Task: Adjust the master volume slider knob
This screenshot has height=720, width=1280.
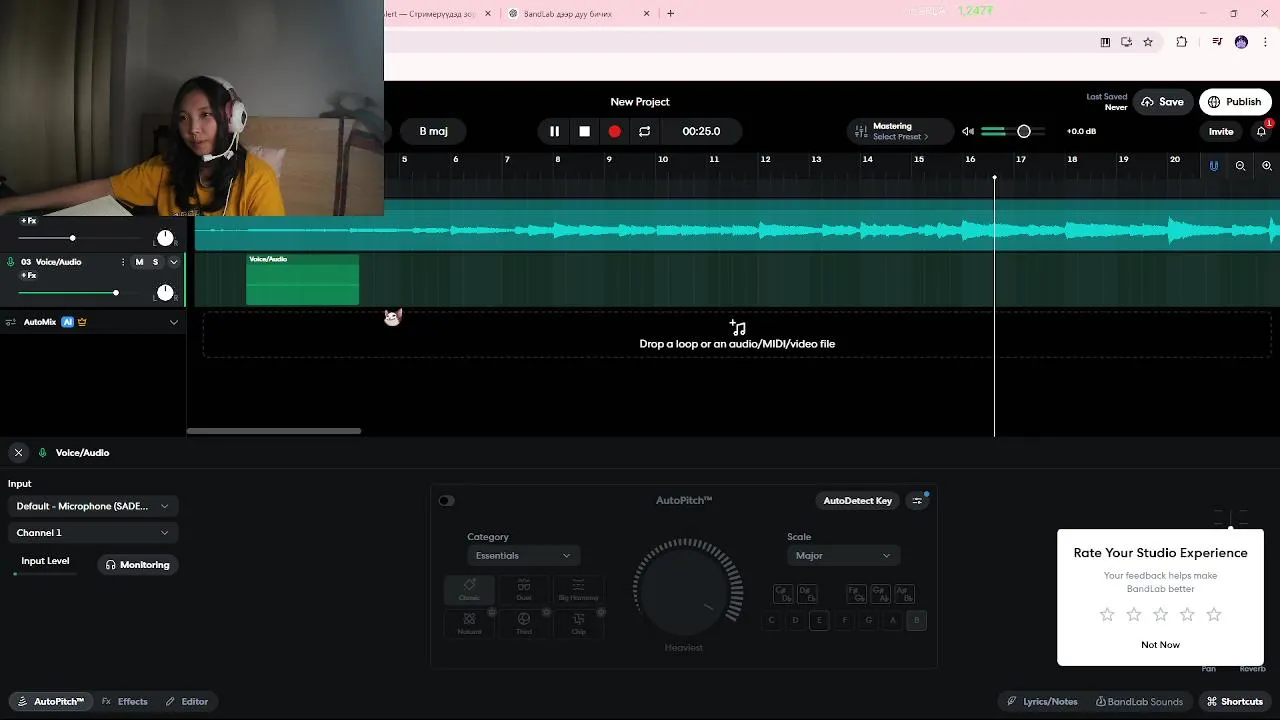Action: 1023,131
